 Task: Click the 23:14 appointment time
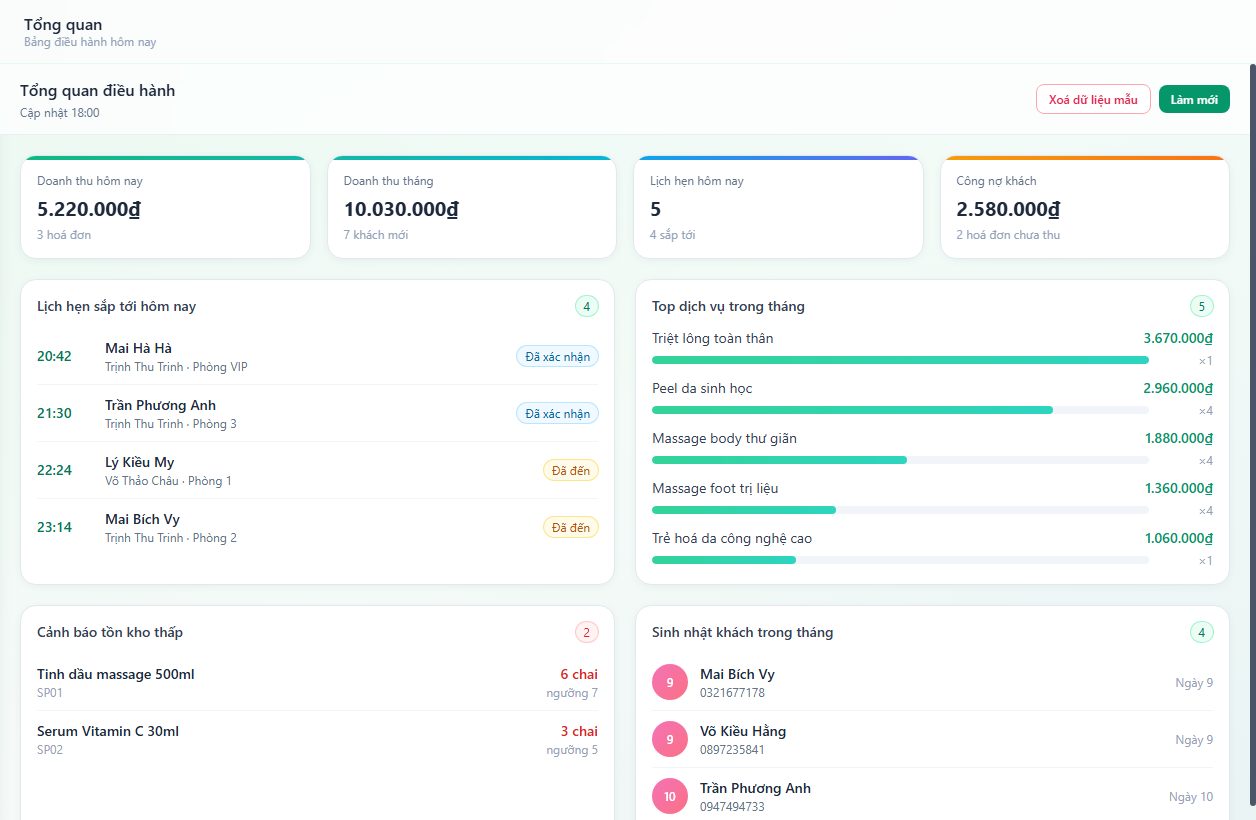click(x=54, y=527)
